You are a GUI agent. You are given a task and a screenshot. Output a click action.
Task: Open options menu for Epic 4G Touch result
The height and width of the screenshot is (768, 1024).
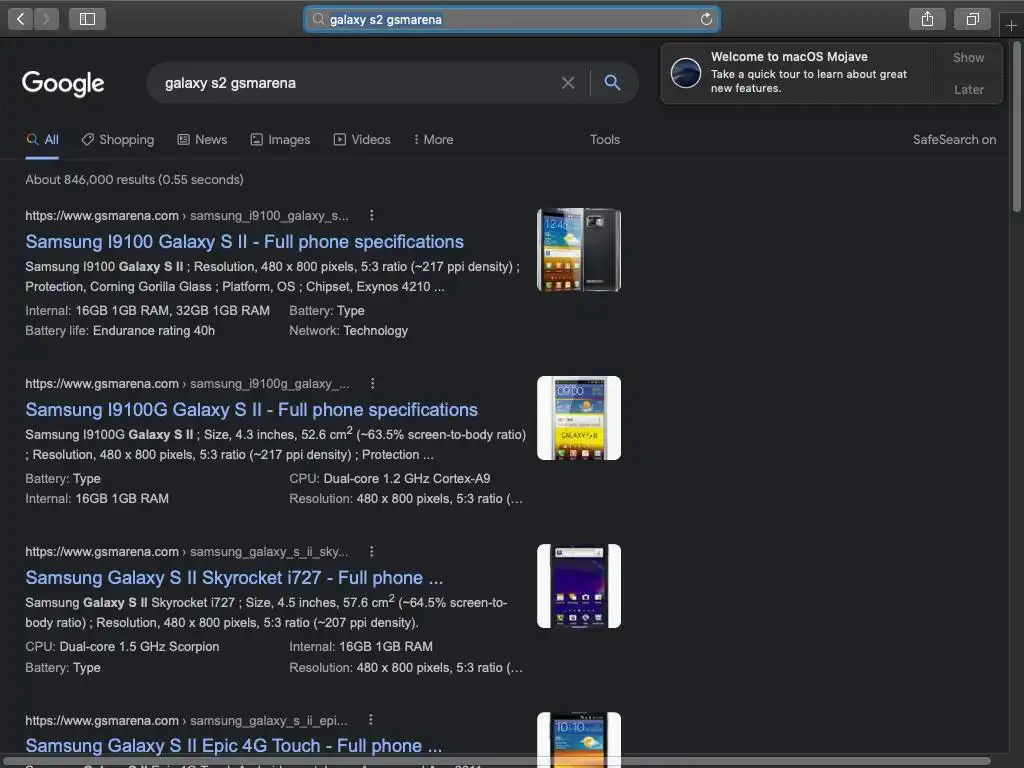pyautogui.click(x=371, y=720)
